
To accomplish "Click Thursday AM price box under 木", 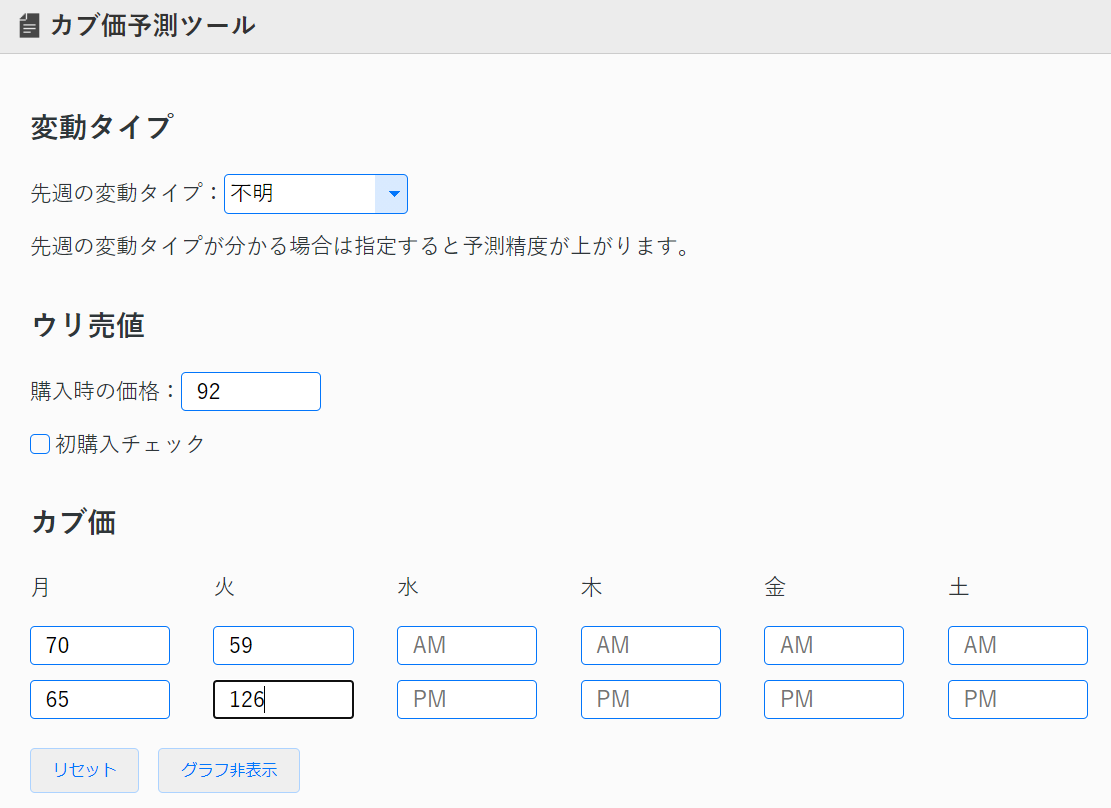I will [x=650, y=645].
